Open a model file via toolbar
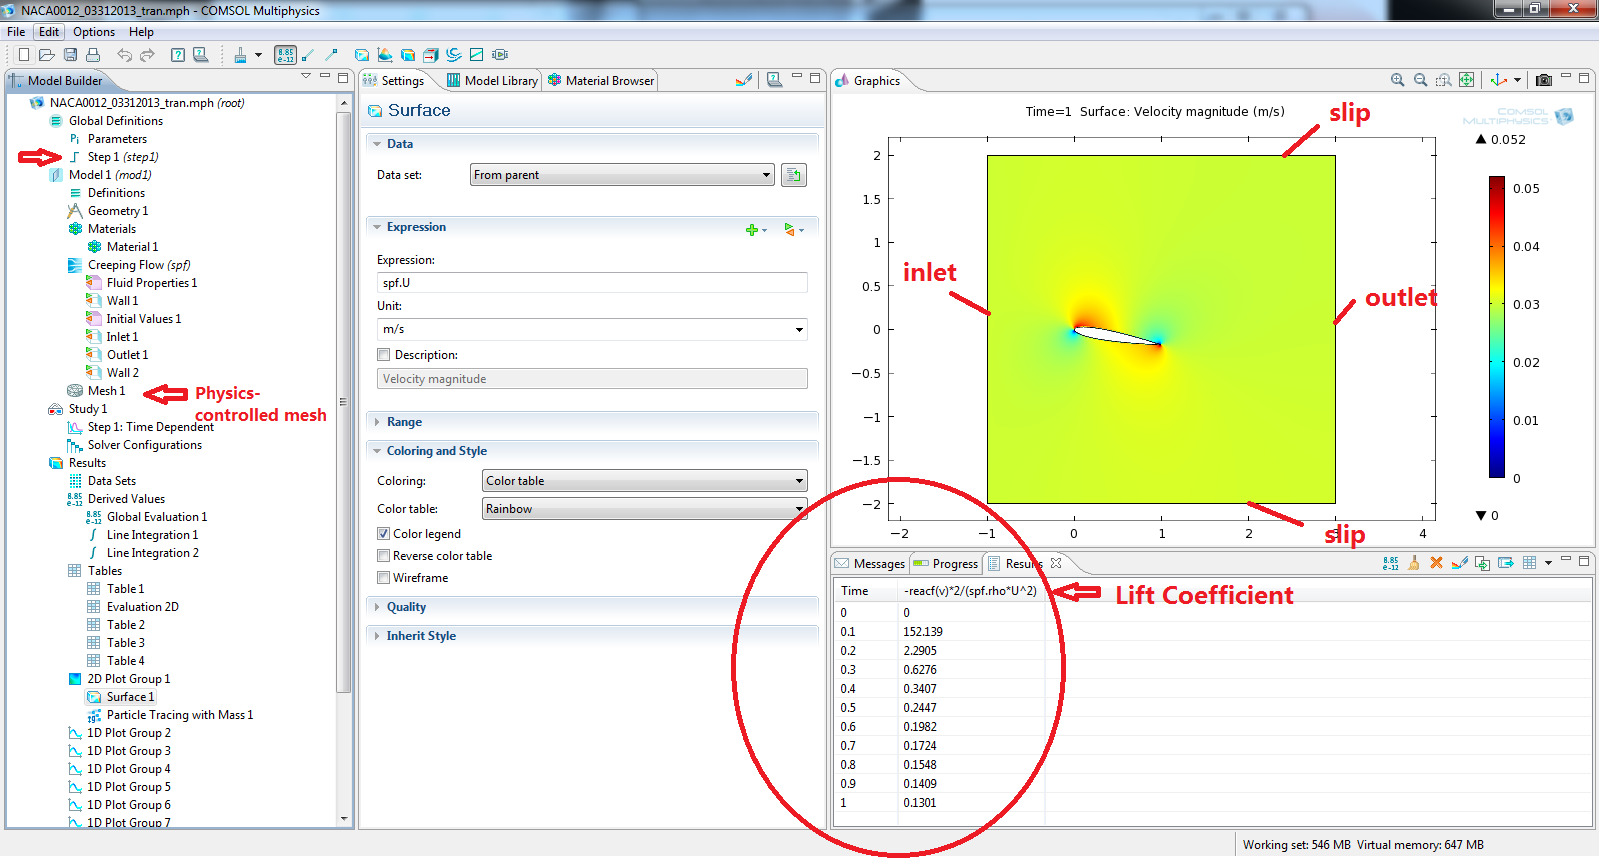This screenshot has width=1600, height=866. tap(46, 55)
